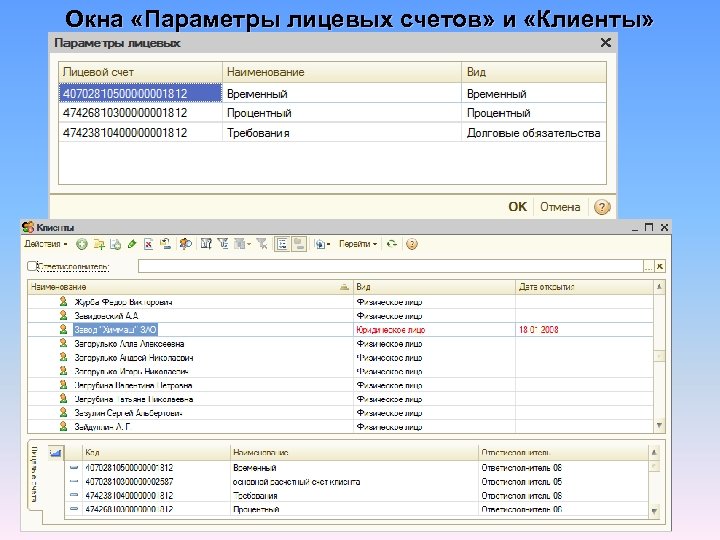Open the Лицевые счета side tab
The height and width of the screenshot is (540, 720).
pyautogui.click(x=34, y=474)
